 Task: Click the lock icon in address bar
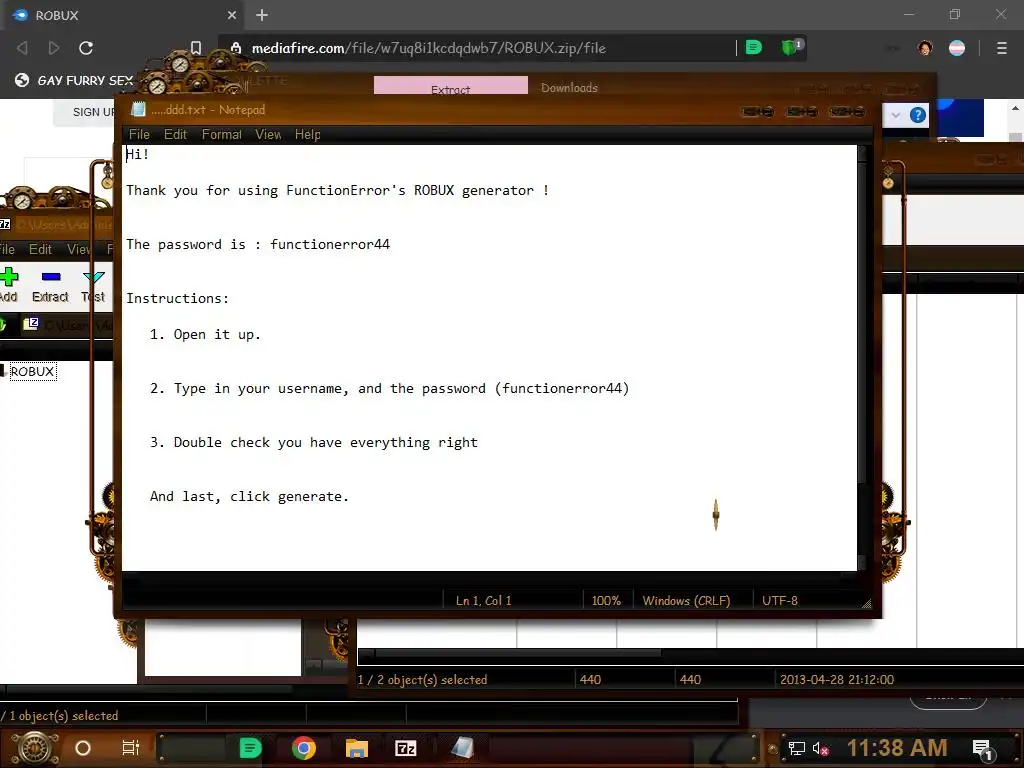[236, 48]
